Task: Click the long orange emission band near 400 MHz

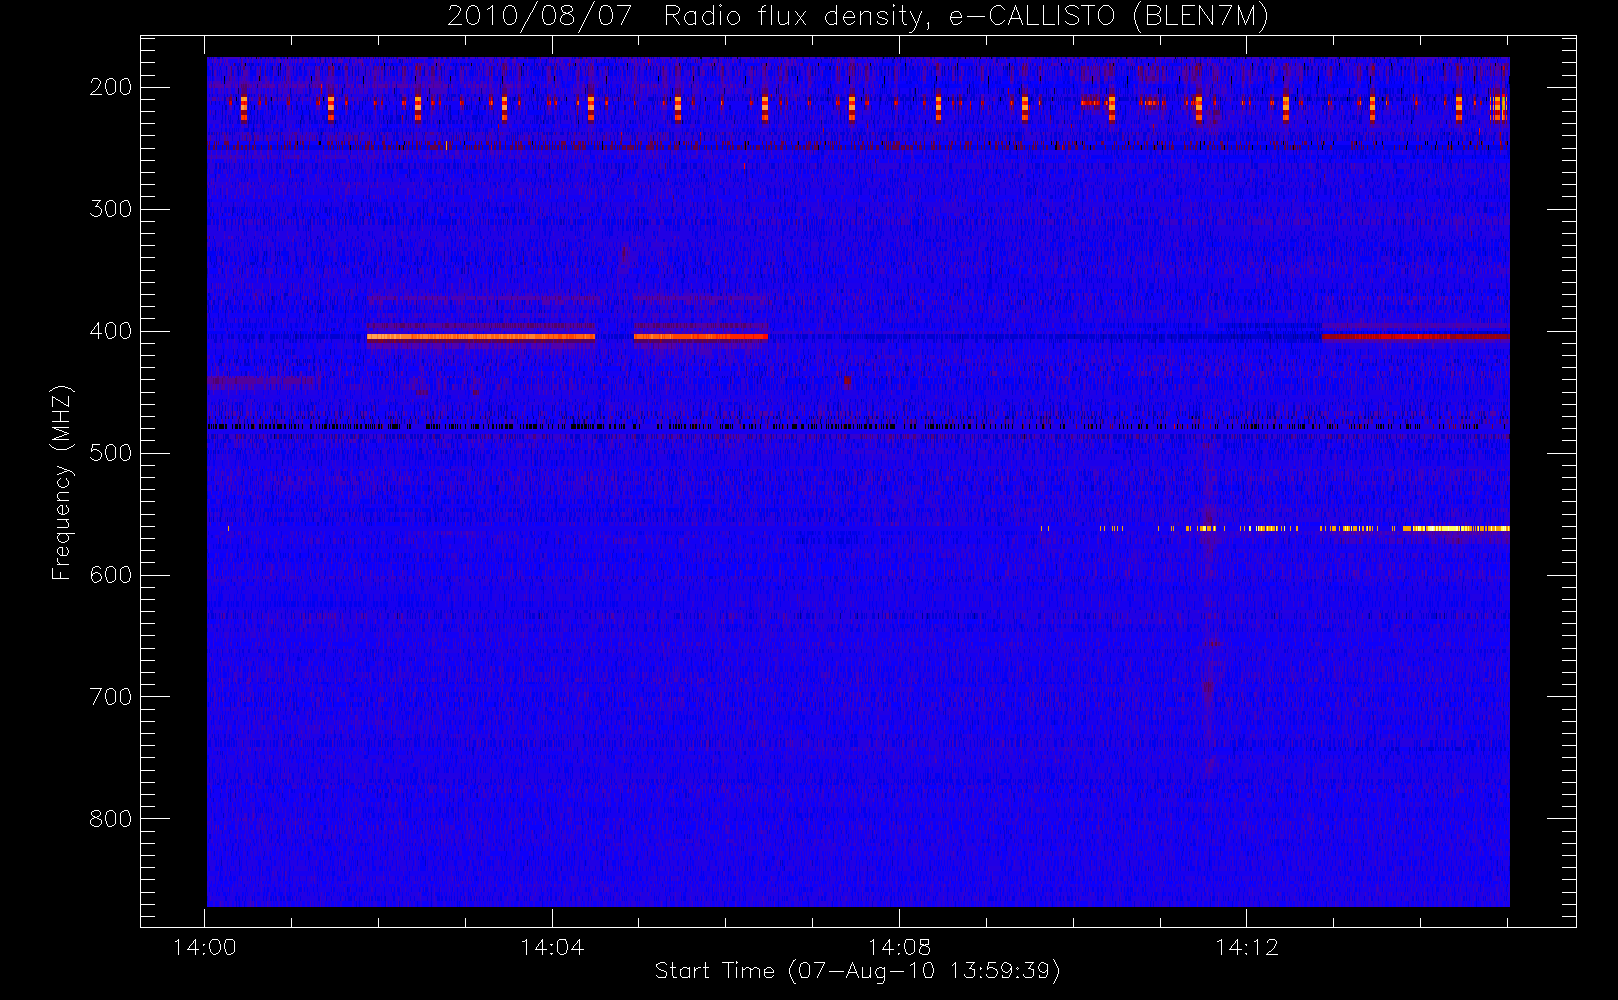Action: point(481,337)
